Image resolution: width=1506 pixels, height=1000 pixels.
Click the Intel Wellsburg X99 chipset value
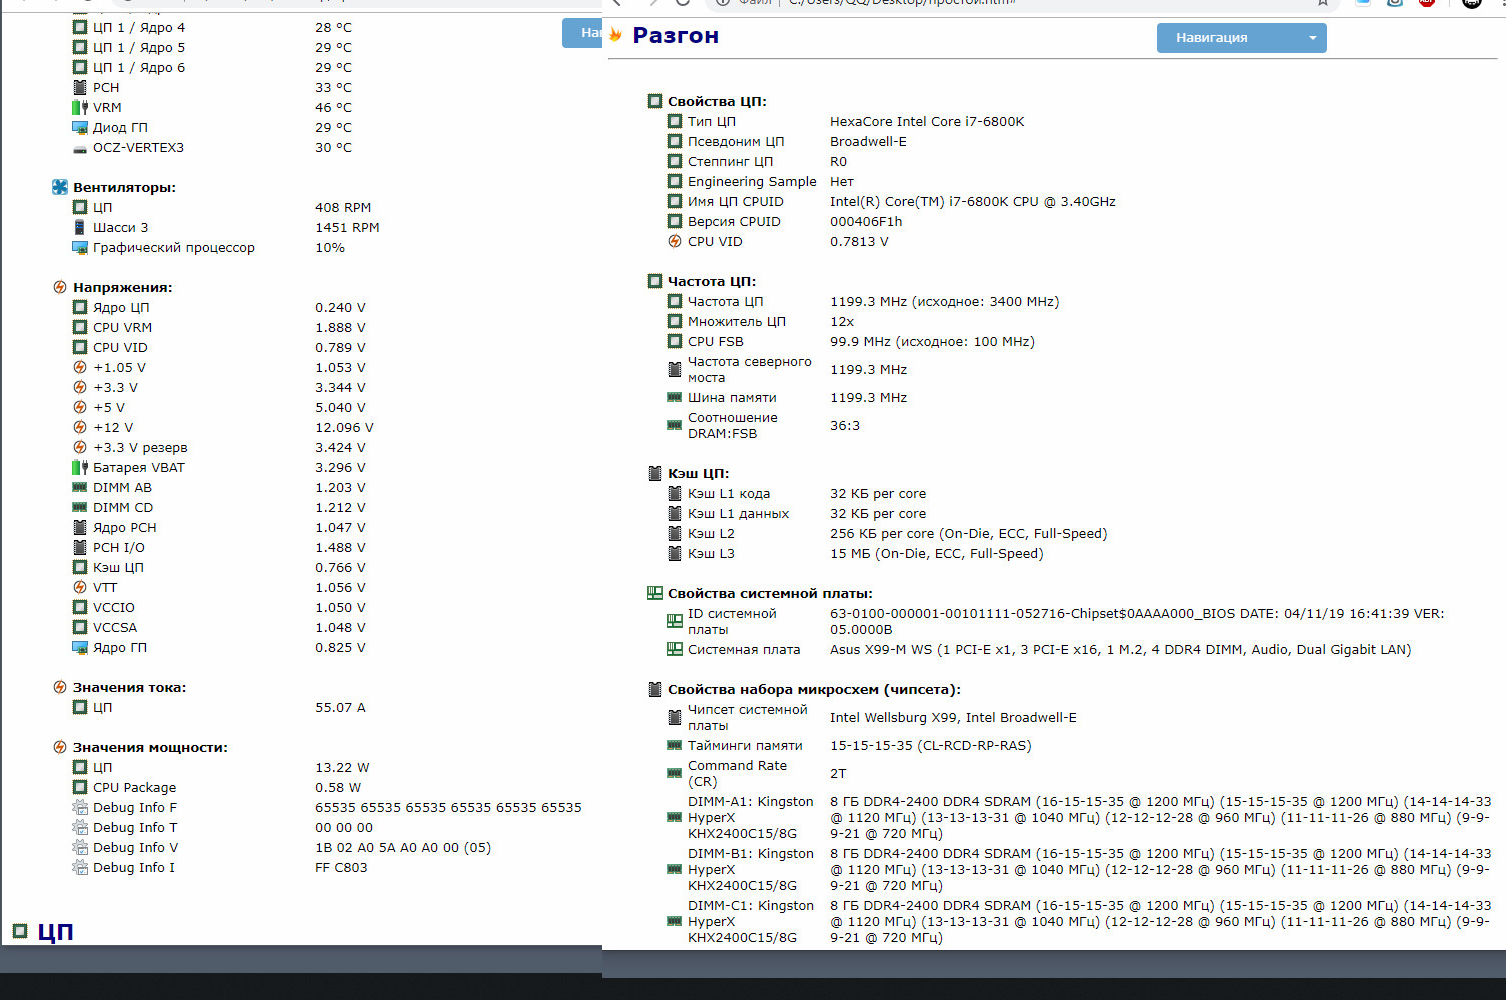pos(953,717)
